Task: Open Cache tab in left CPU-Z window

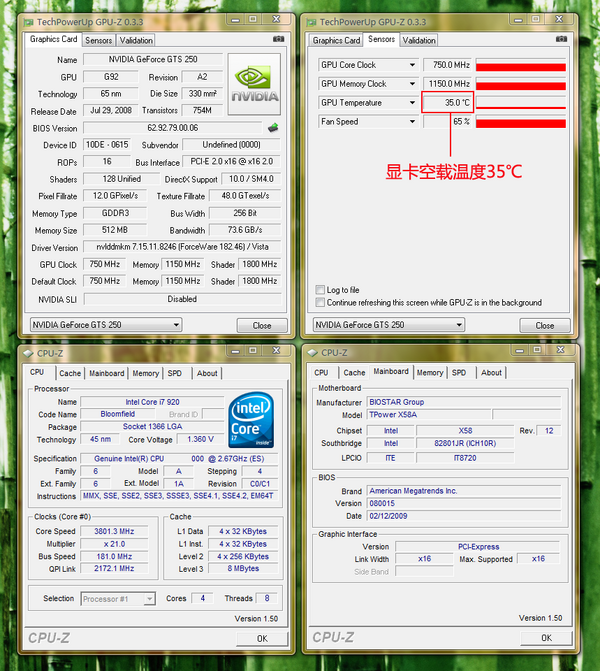Action: 70,373
